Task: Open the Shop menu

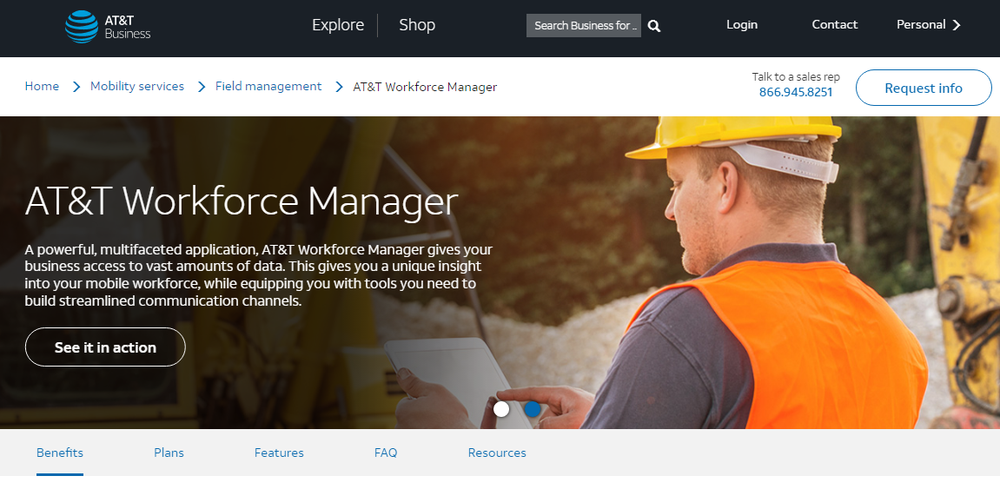Action: tap(417, 25)
